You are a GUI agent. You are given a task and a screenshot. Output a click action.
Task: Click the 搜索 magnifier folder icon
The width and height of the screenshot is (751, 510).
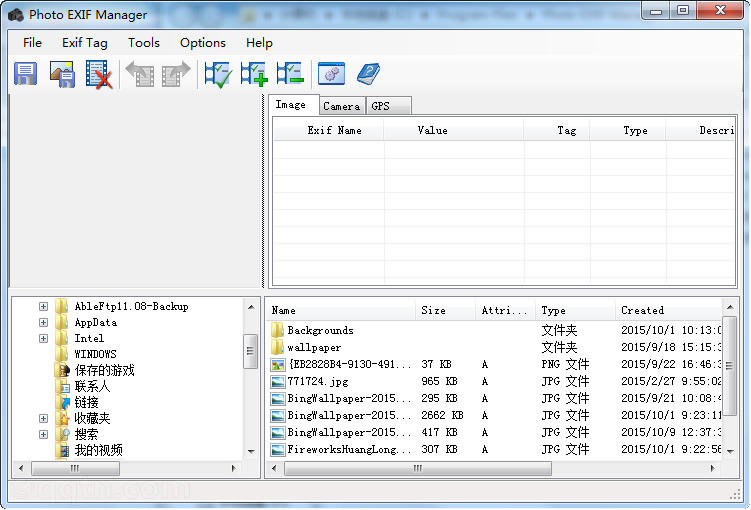pyautogui.click(x=63, y=434)
